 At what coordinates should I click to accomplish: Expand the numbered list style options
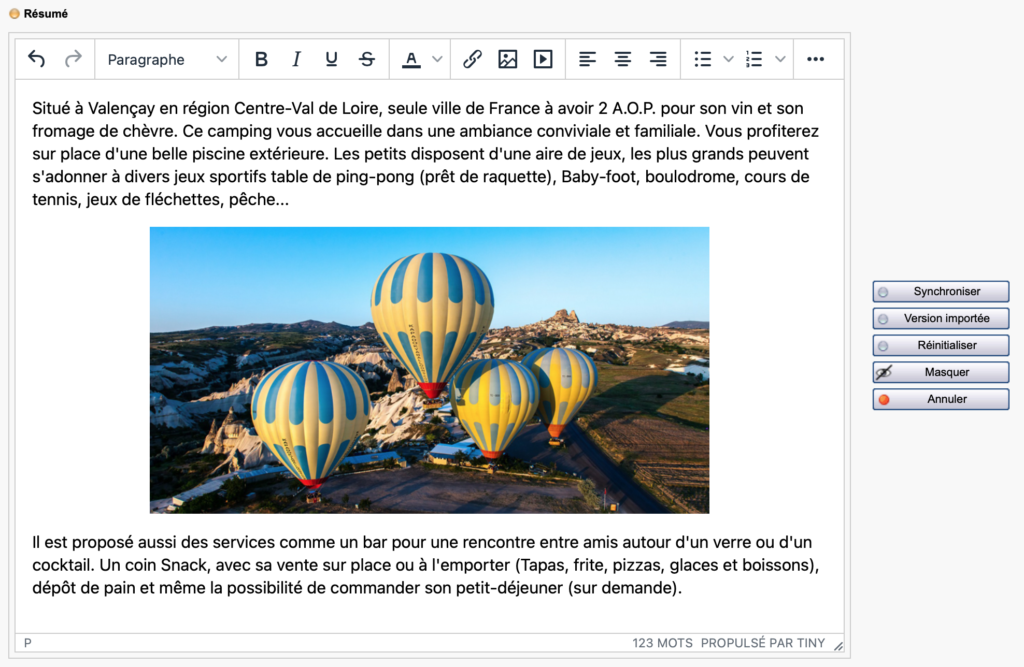click(x=780, y=59)
